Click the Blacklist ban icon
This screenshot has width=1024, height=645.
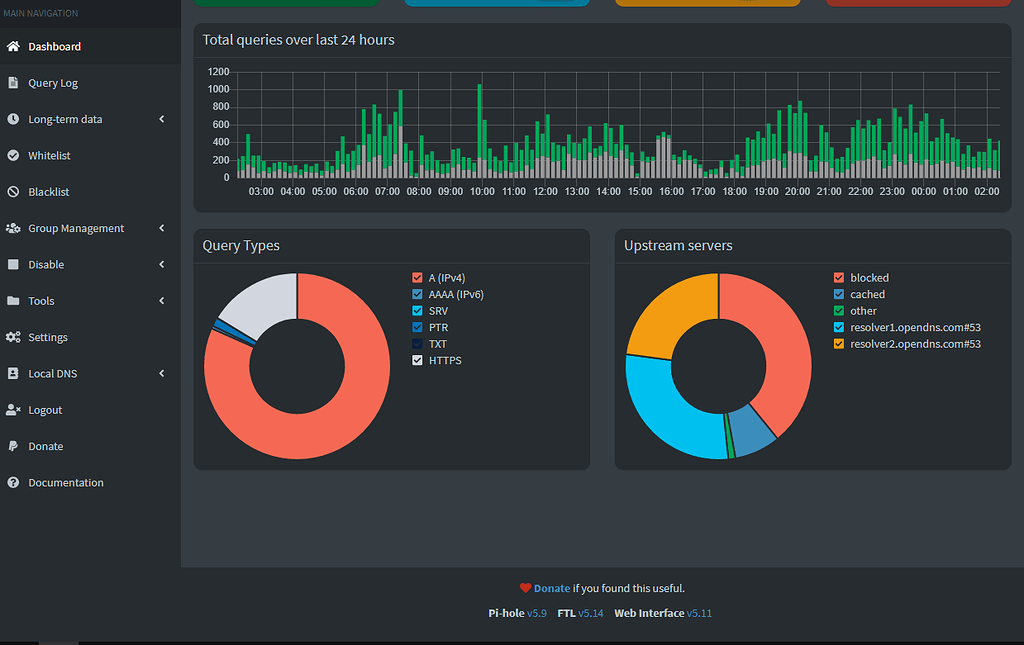tap(13, 192)
